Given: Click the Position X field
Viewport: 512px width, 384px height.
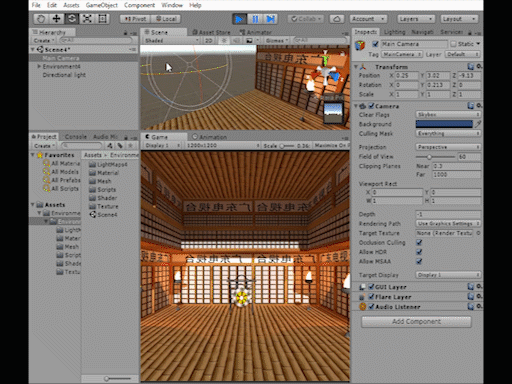Looking at the screenshot, I should click(406, 76).
